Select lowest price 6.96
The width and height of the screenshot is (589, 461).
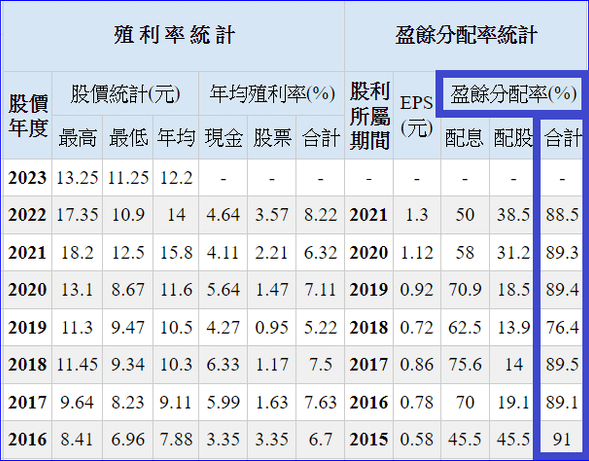click(x=128, y=439)
